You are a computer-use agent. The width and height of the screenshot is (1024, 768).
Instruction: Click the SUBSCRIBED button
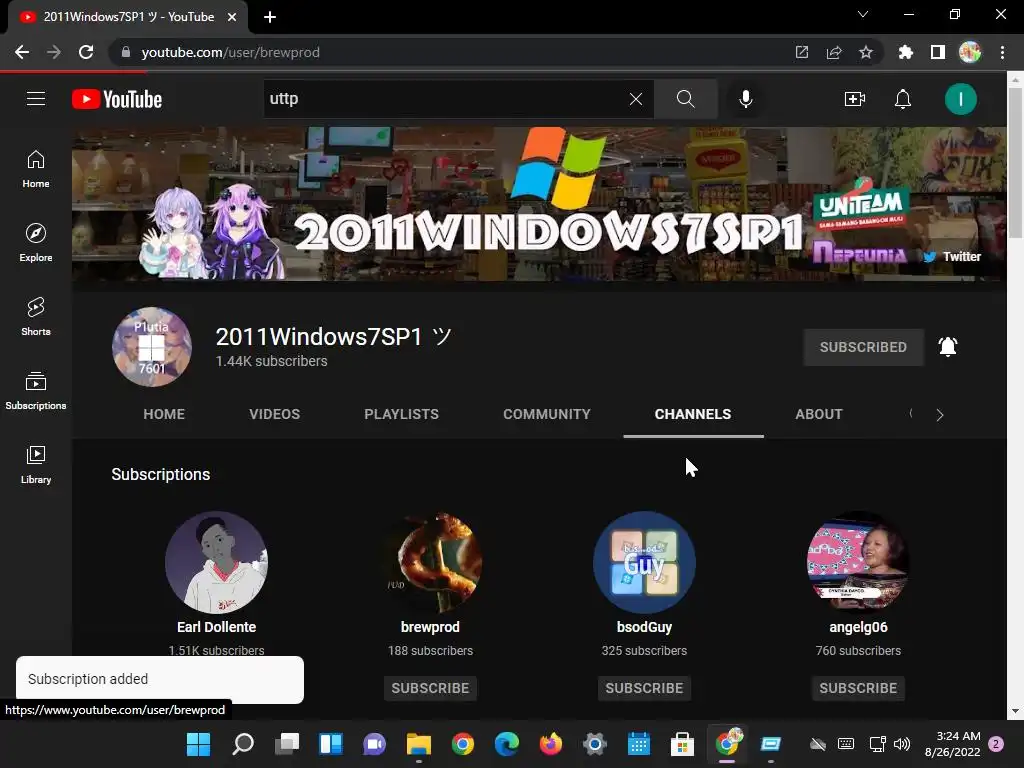(x=863, y=347)
